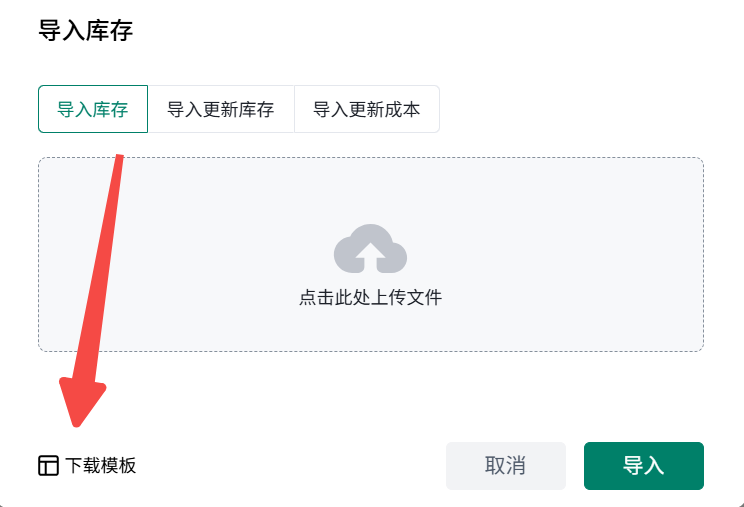Download the template via 下载模板 link
The height and width of the screenshot is (507, 744).
tap(100, 465)
